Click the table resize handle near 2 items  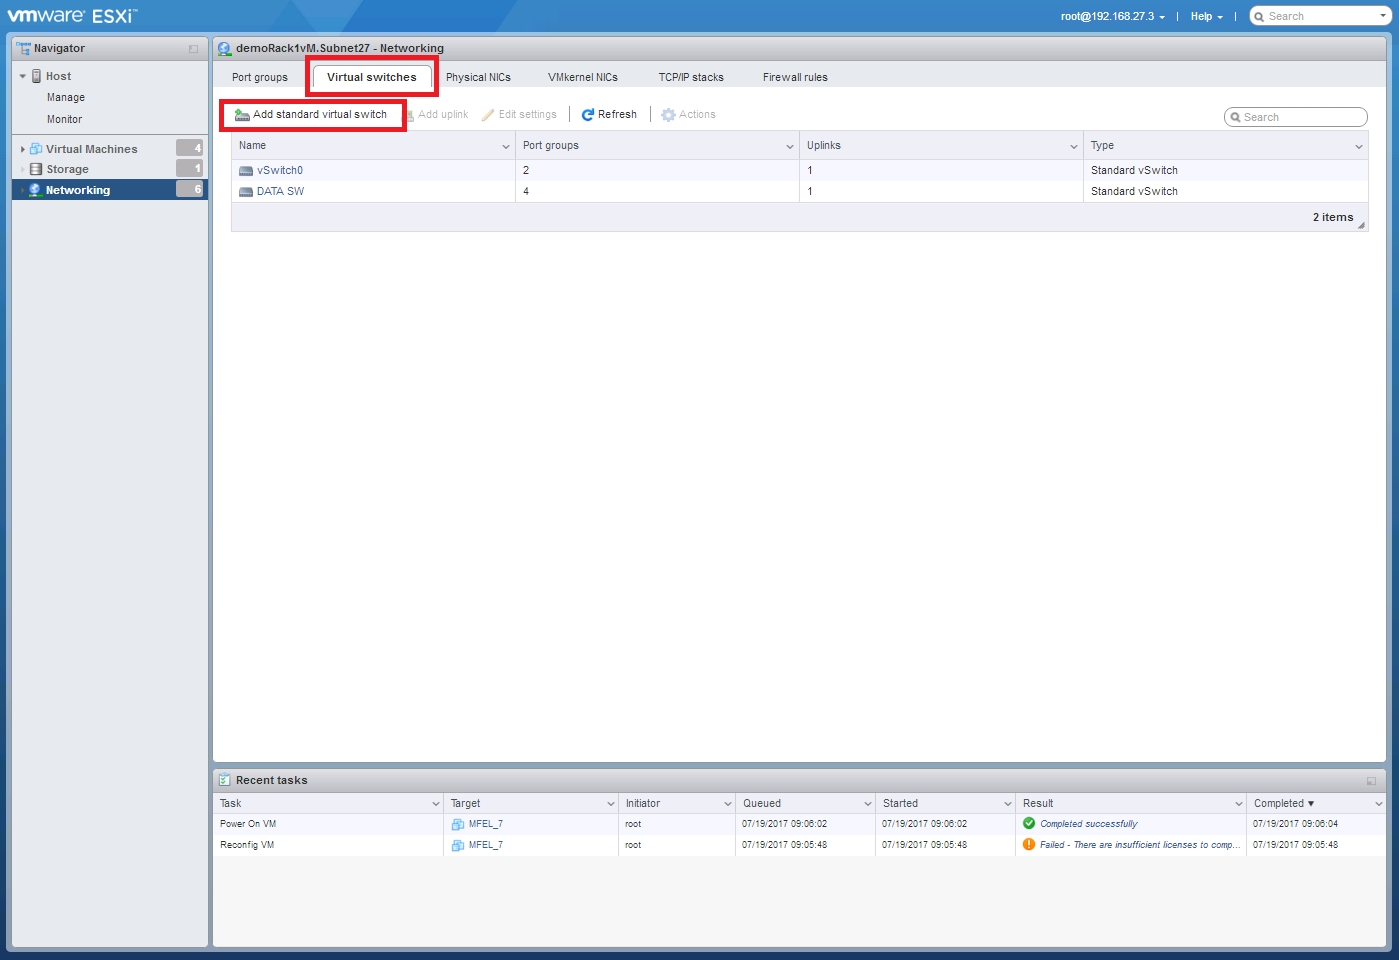pos(1361,226)
